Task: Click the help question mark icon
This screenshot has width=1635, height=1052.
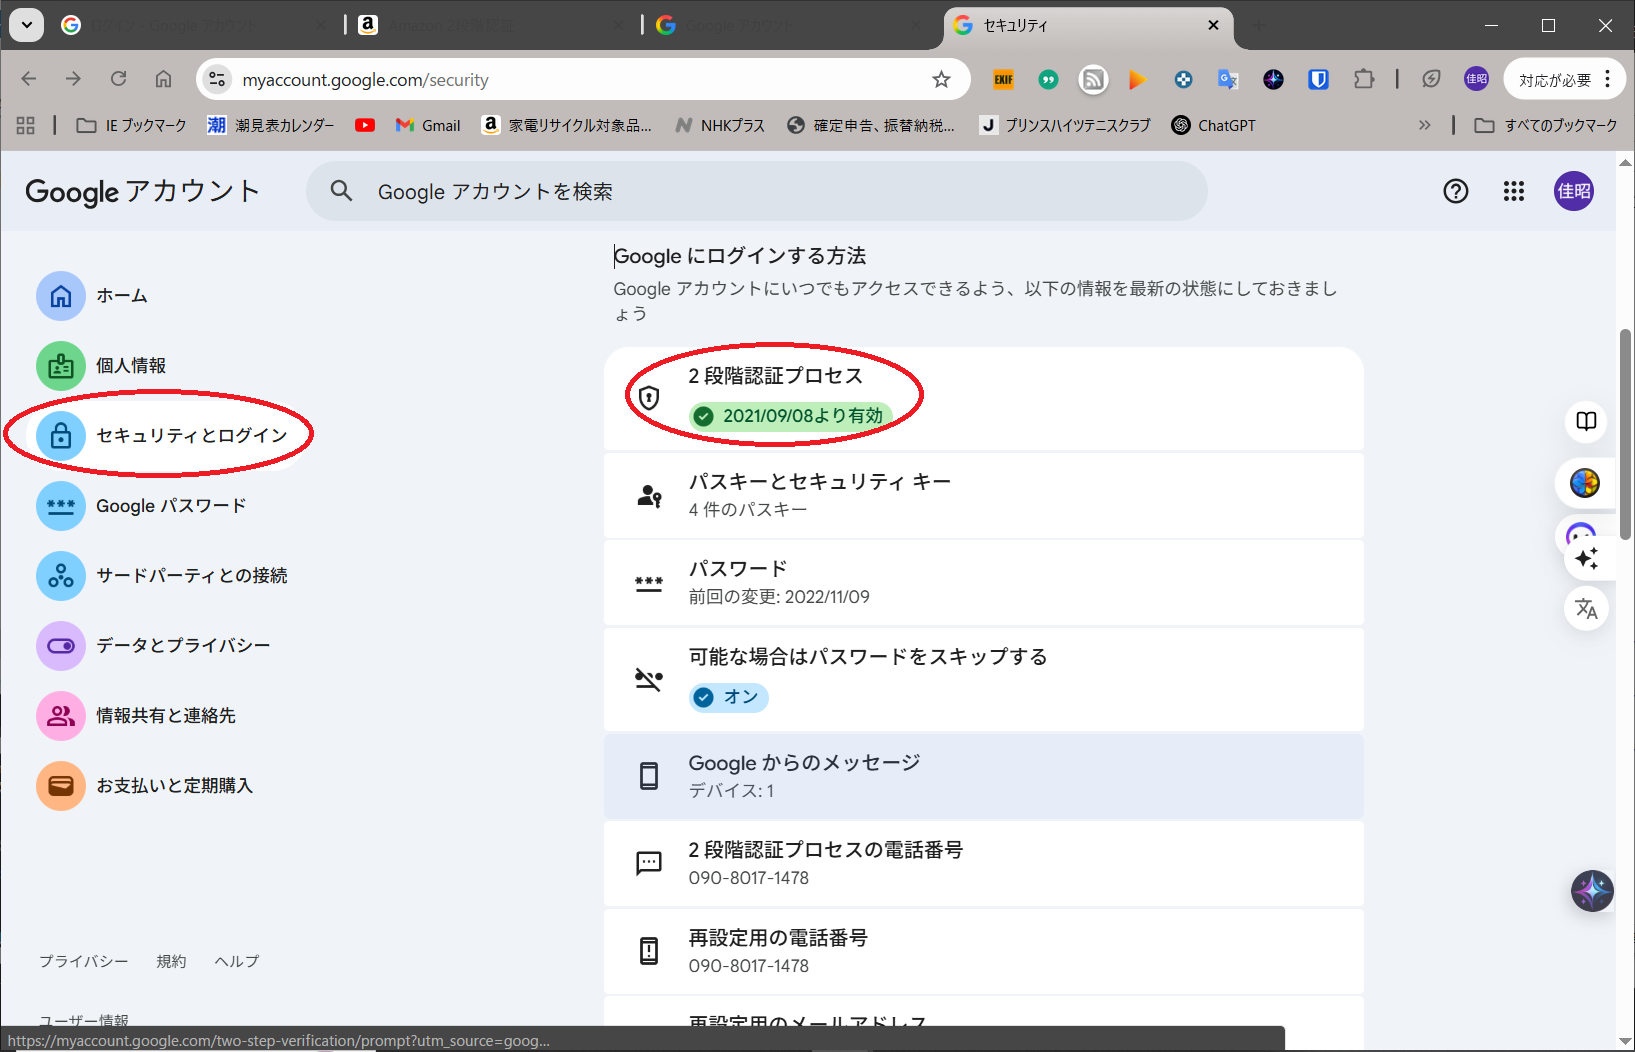Action: pos(1455,191)
